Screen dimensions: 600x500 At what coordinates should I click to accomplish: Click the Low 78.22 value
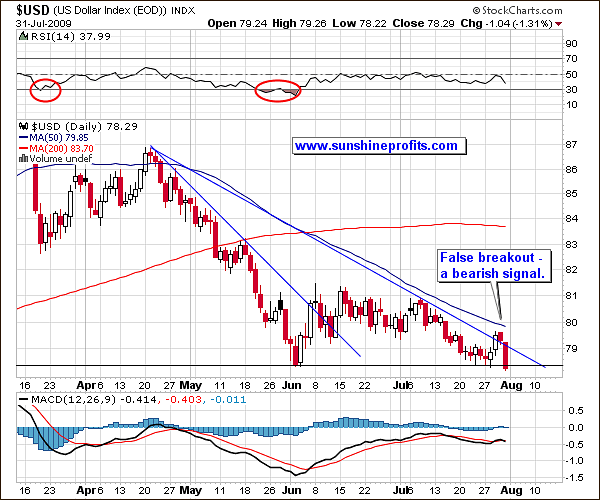tap(359, 23)
